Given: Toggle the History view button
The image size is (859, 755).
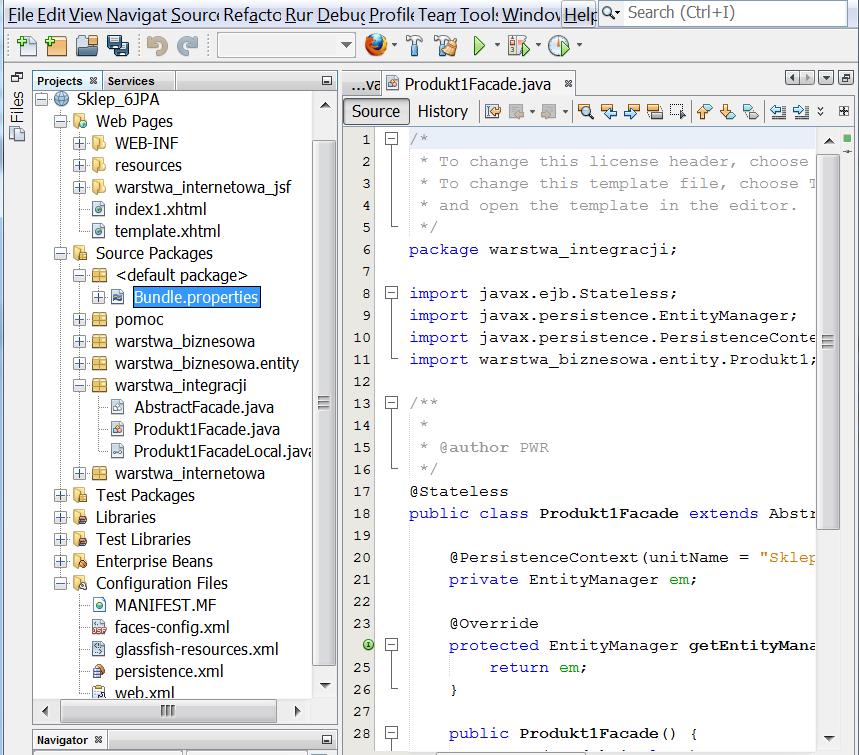Looking at the screenshot, I should click(x=443, y=111).
